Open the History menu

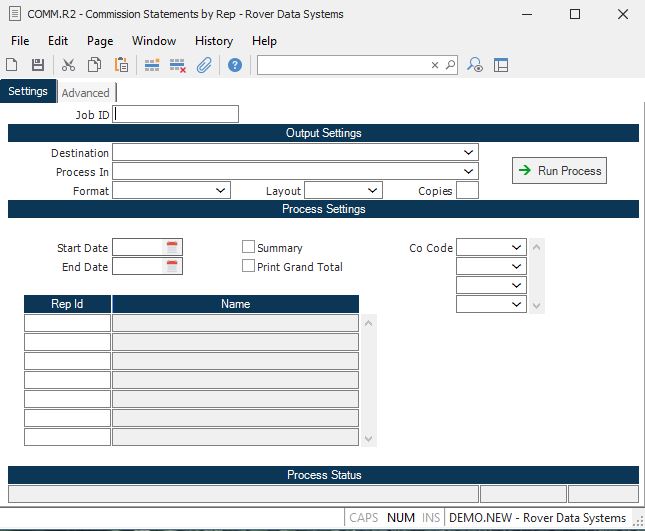coord(214,41)
